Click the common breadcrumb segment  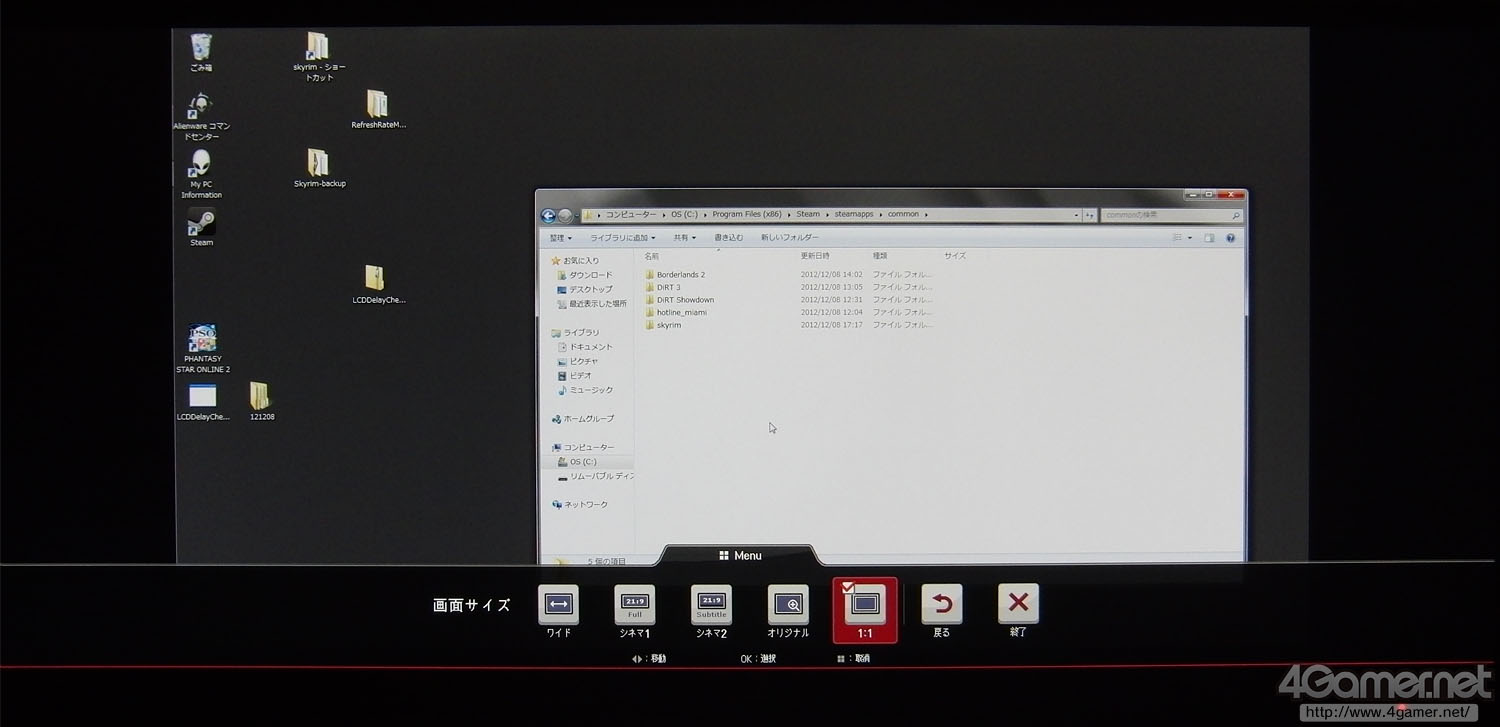click(903, 215)
